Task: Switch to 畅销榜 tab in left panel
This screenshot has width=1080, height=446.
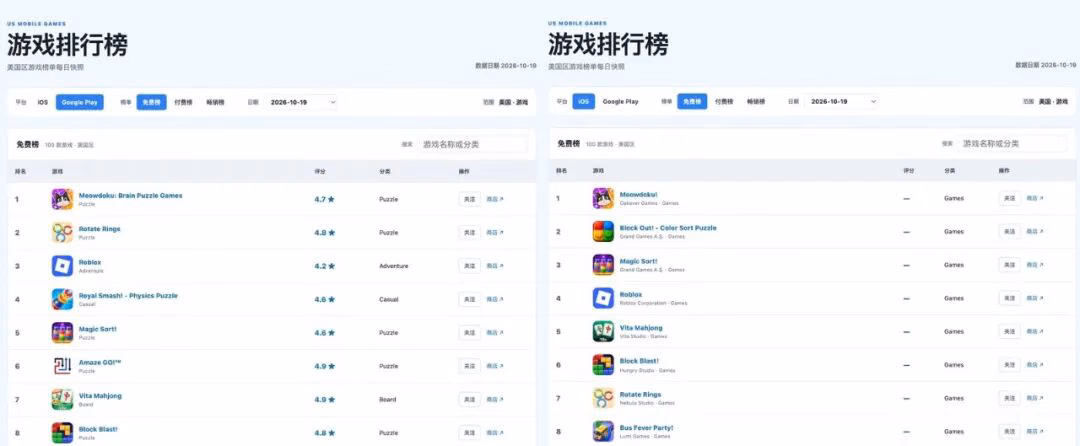Action: 216,102
